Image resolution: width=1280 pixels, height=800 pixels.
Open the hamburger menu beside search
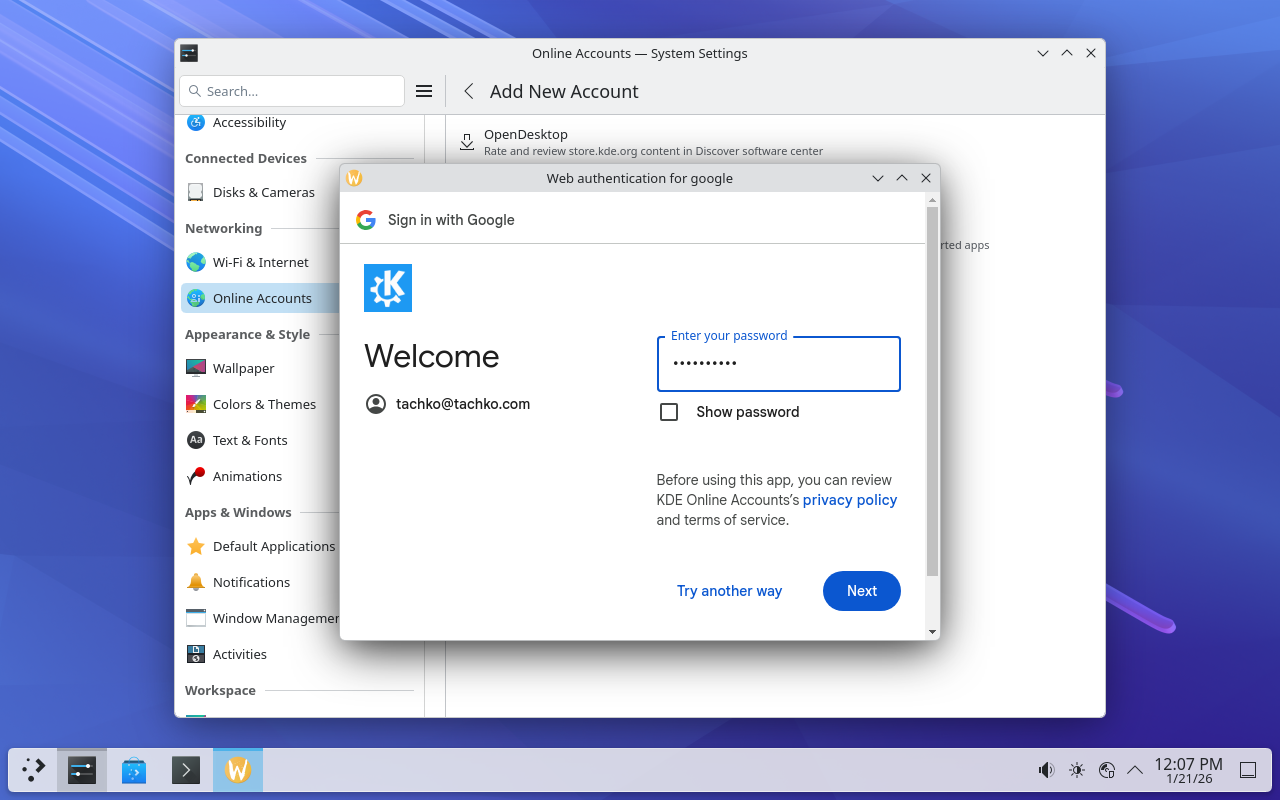[x=424, y=91]
